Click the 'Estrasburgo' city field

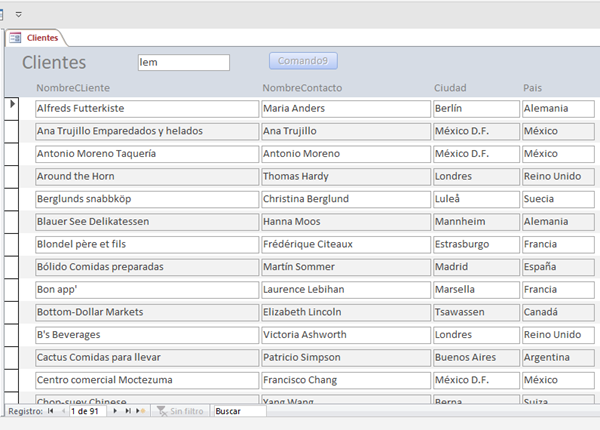click(476, 244)
